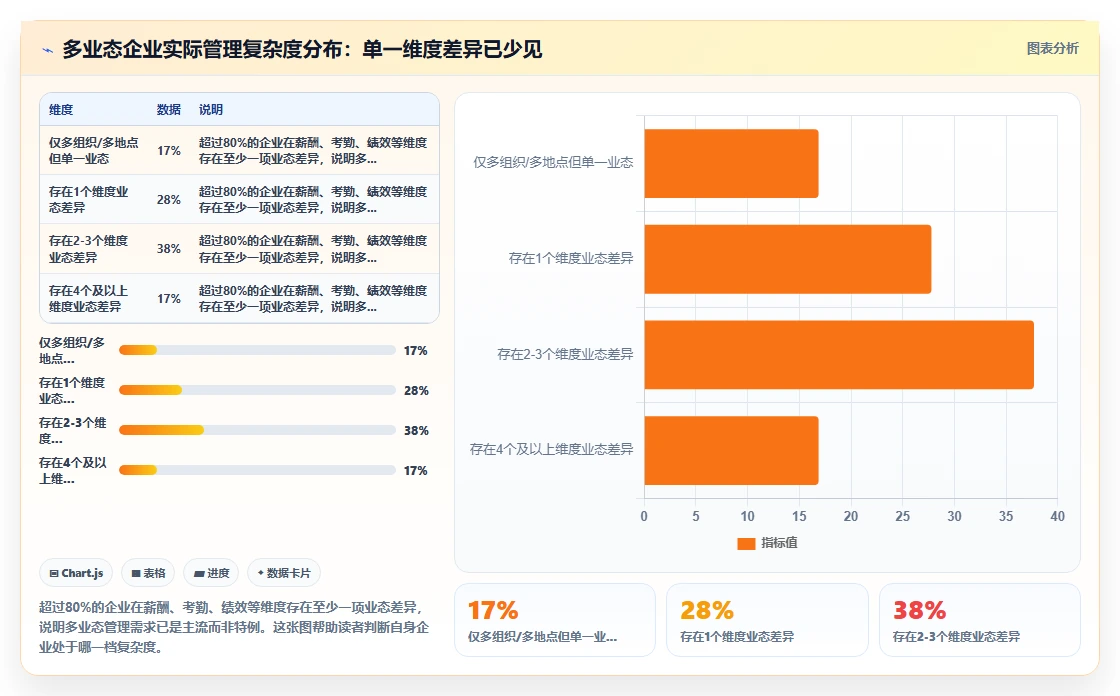Click the orange 17% data card value

[493, 610]
